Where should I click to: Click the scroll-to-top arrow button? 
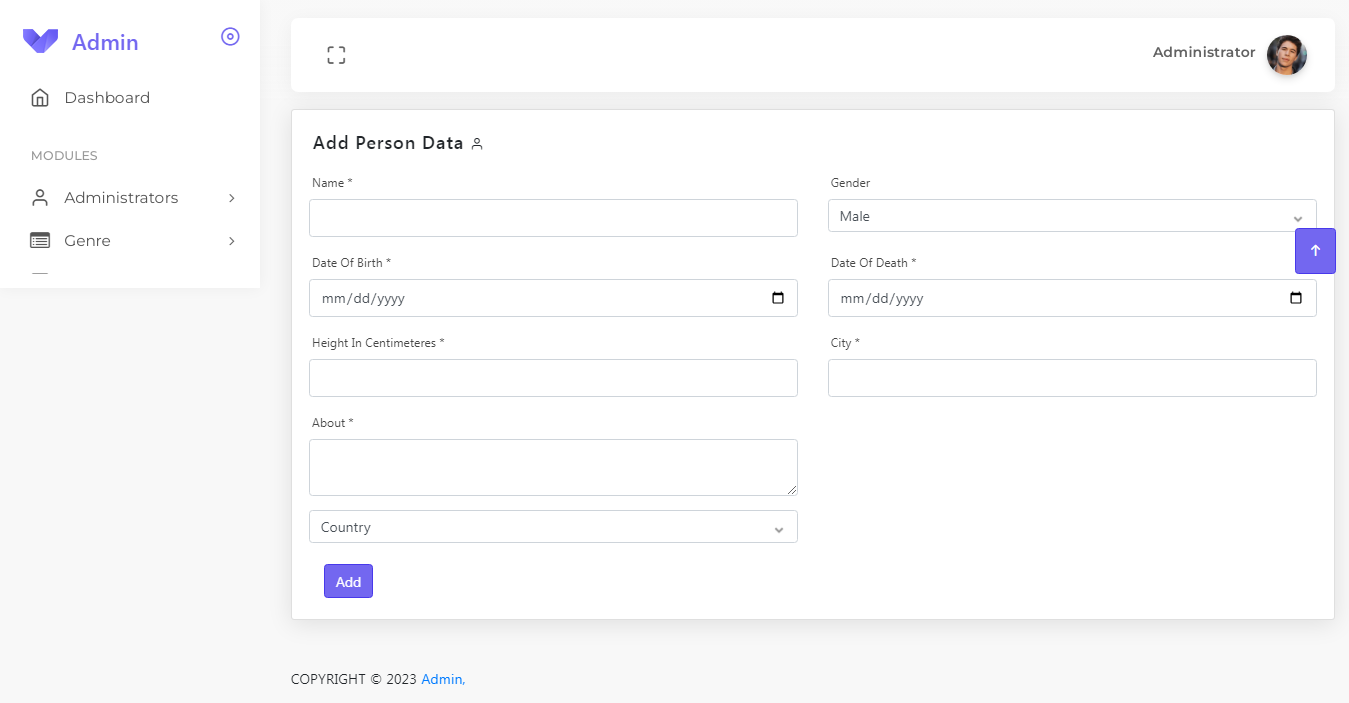coord(1315,251)
